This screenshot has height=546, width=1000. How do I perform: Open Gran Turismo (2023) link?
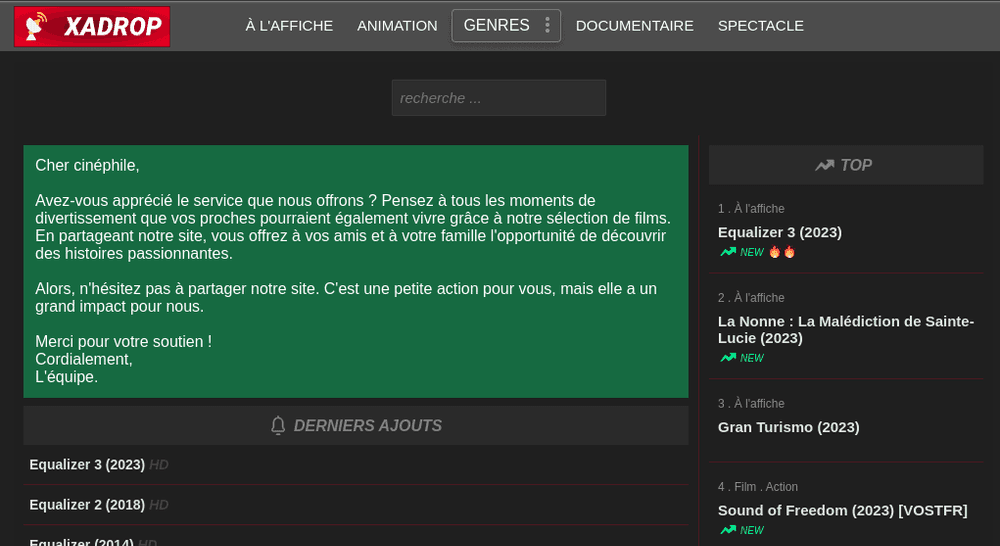coord(788,427)
